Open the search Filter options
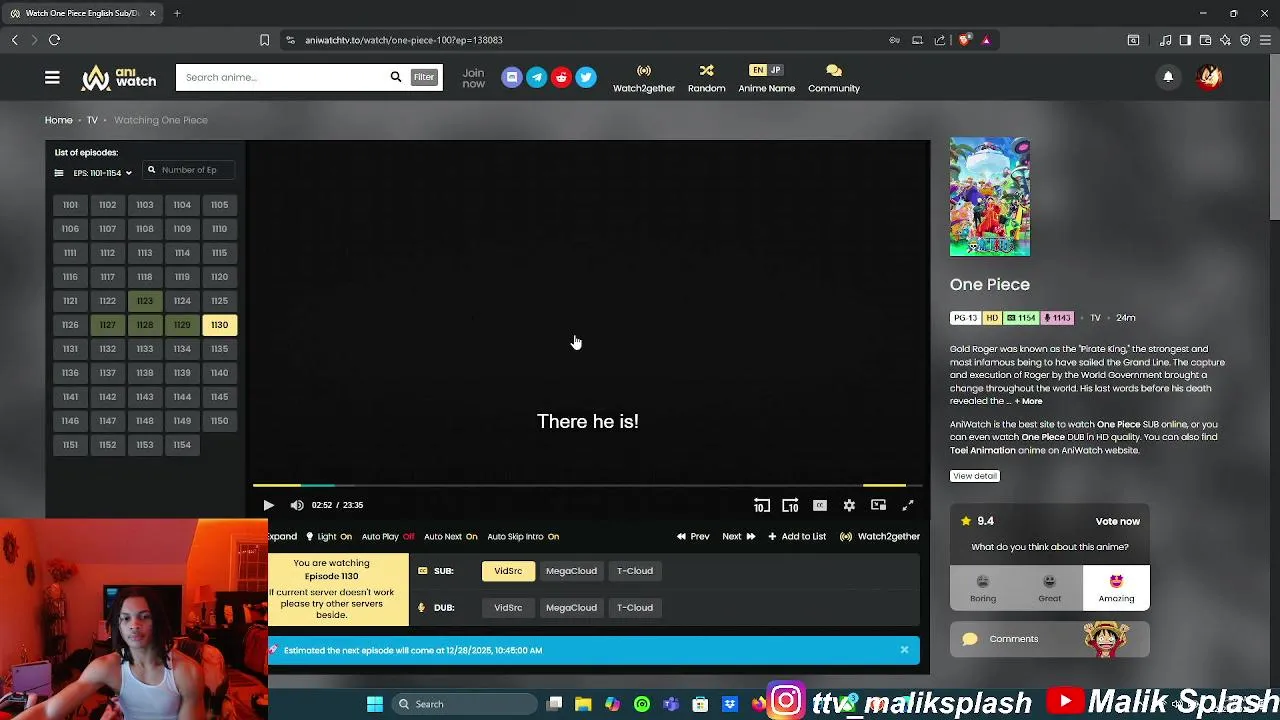The height and width of the screenshot is (720, 1280). [424, 77]
